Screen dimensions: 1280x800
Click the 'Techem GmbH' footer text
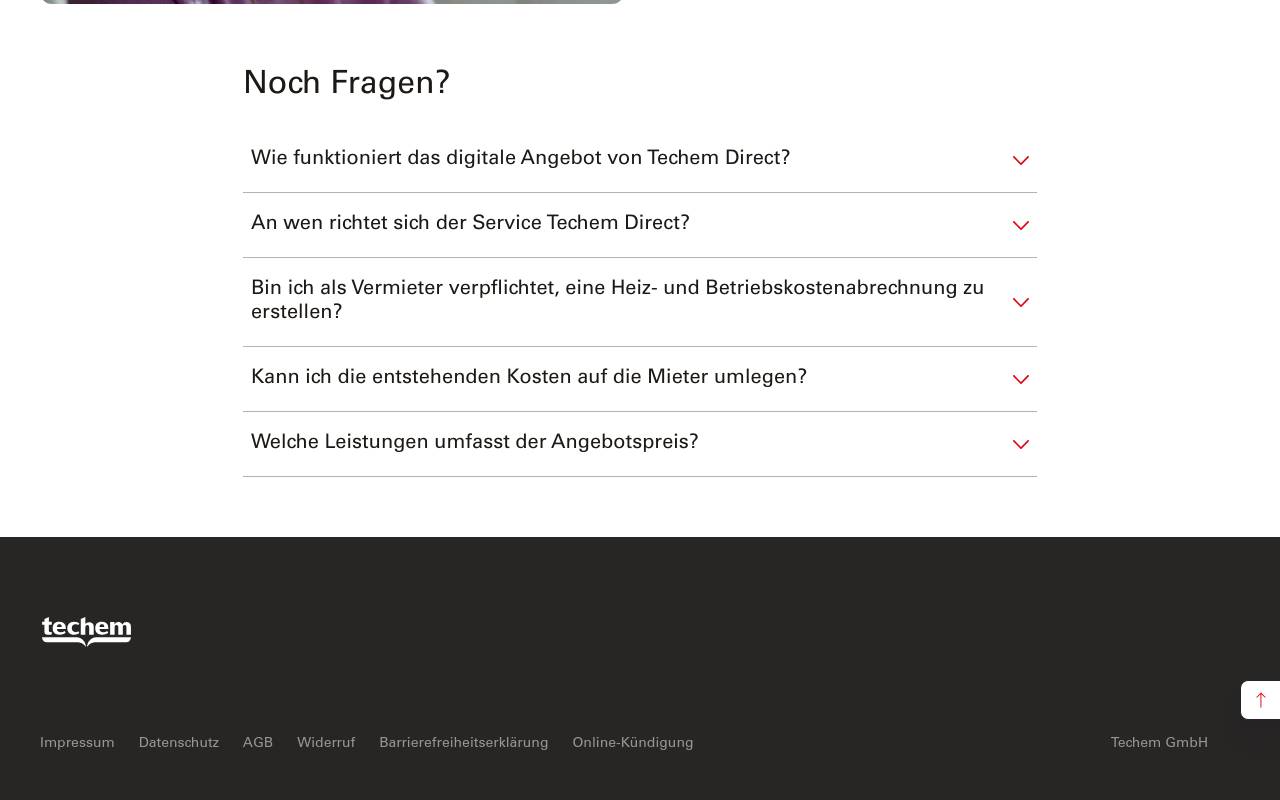pos(1159,742)
